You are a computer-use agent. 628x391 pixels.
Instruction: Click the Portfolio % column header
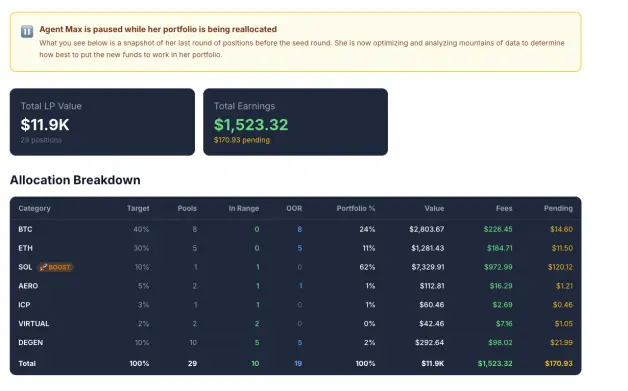(356, 208)
